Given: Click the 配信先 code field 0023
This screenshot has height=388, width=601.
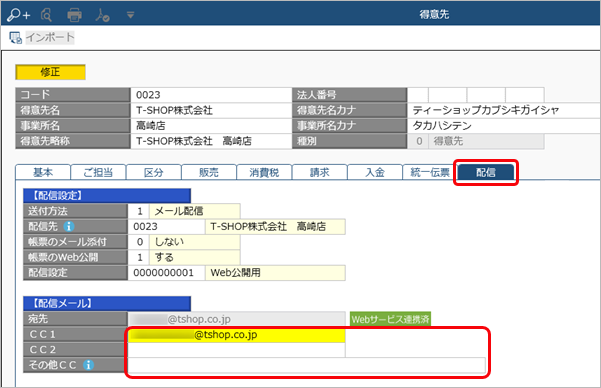Looking at the screenshot, I should tap(166, 227).
